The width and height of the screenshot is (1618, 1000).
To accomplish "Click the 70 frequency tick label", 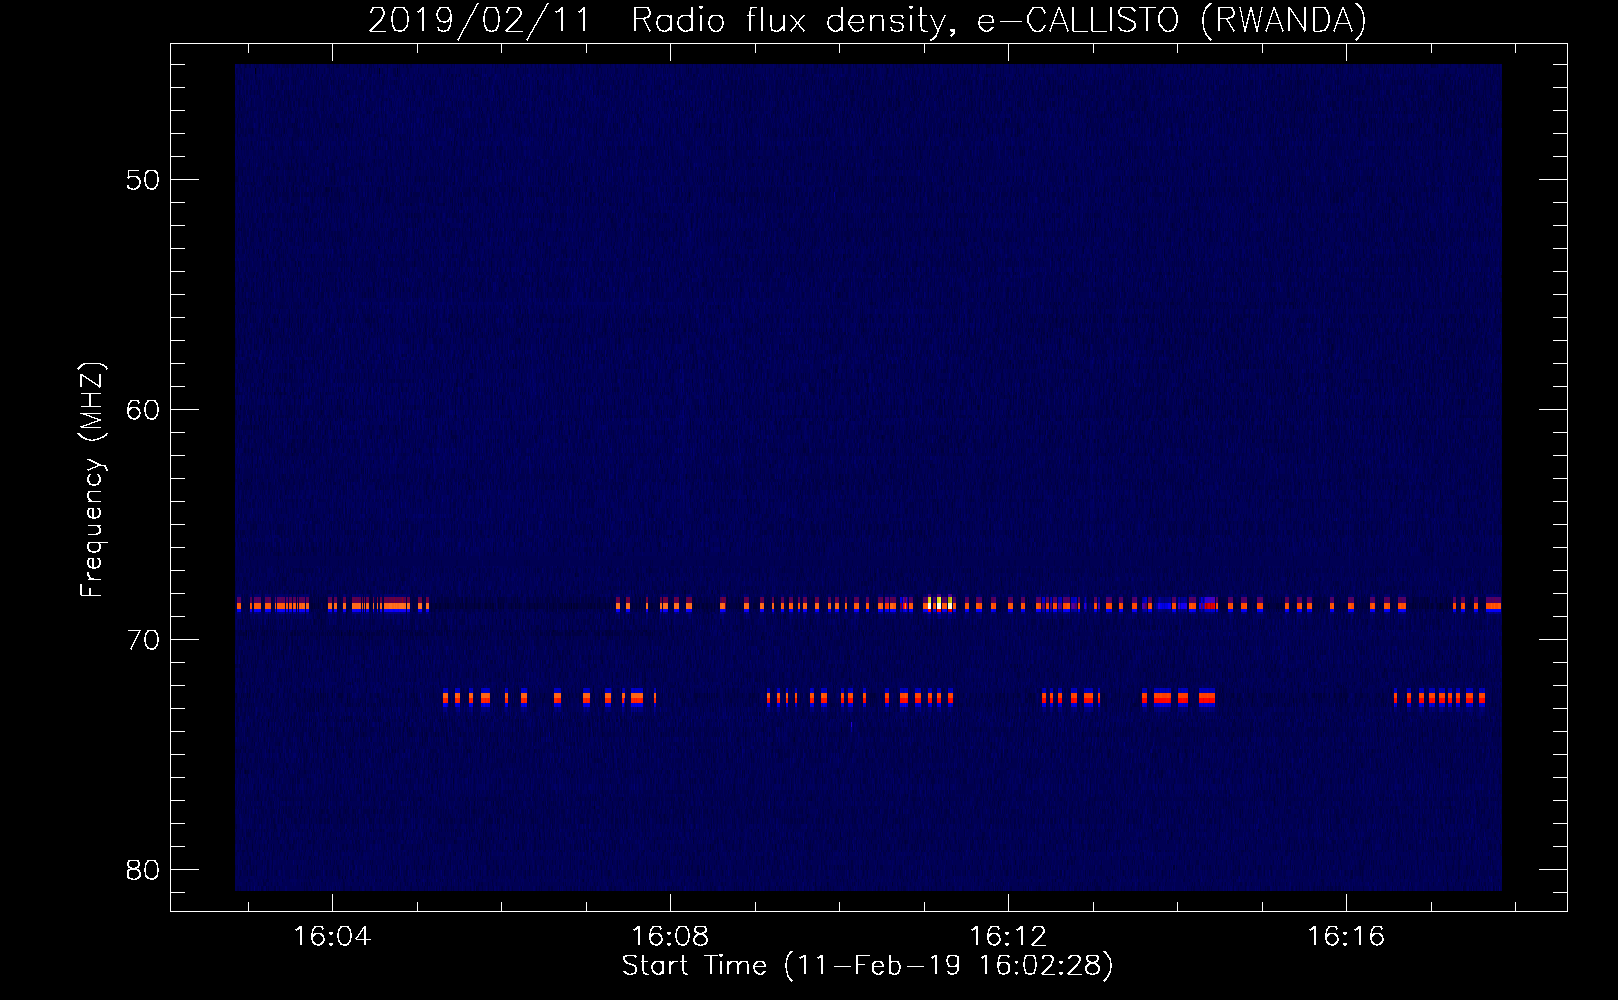I will pos(143,640).
